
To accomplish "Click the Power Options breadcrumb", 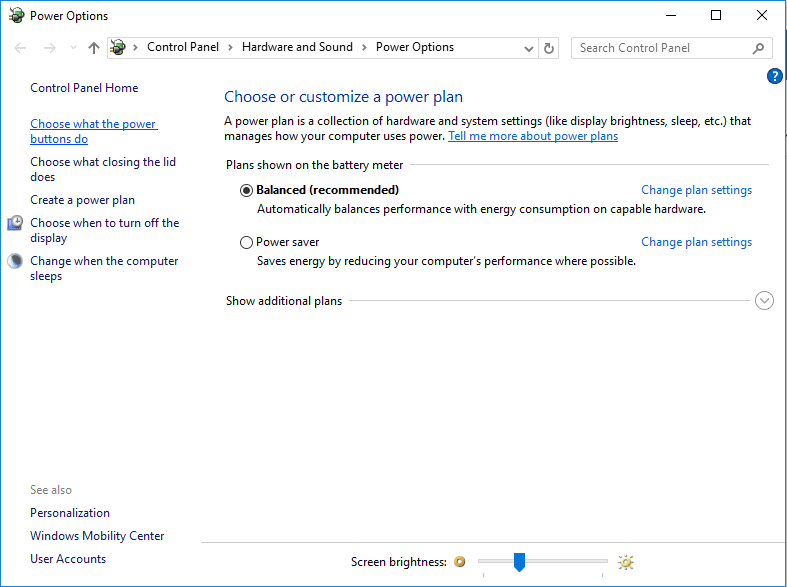I will click(415, 47).
